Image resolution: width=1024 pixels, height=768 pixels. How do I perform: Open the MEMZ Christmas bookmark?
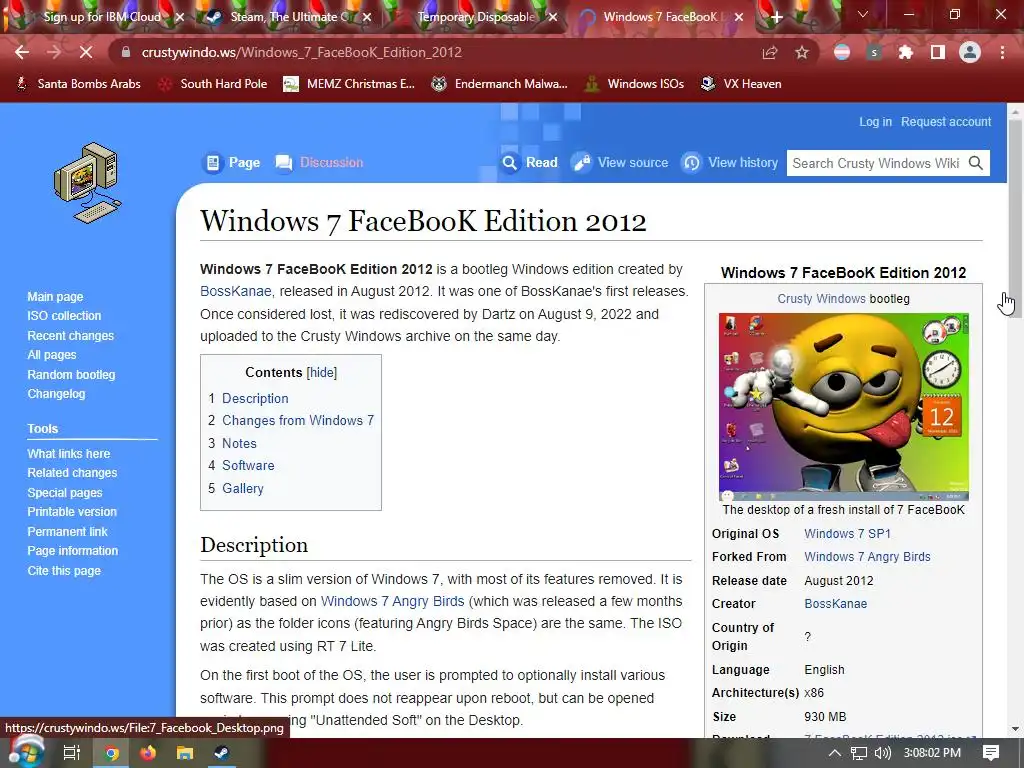click(x=349, y=84)
